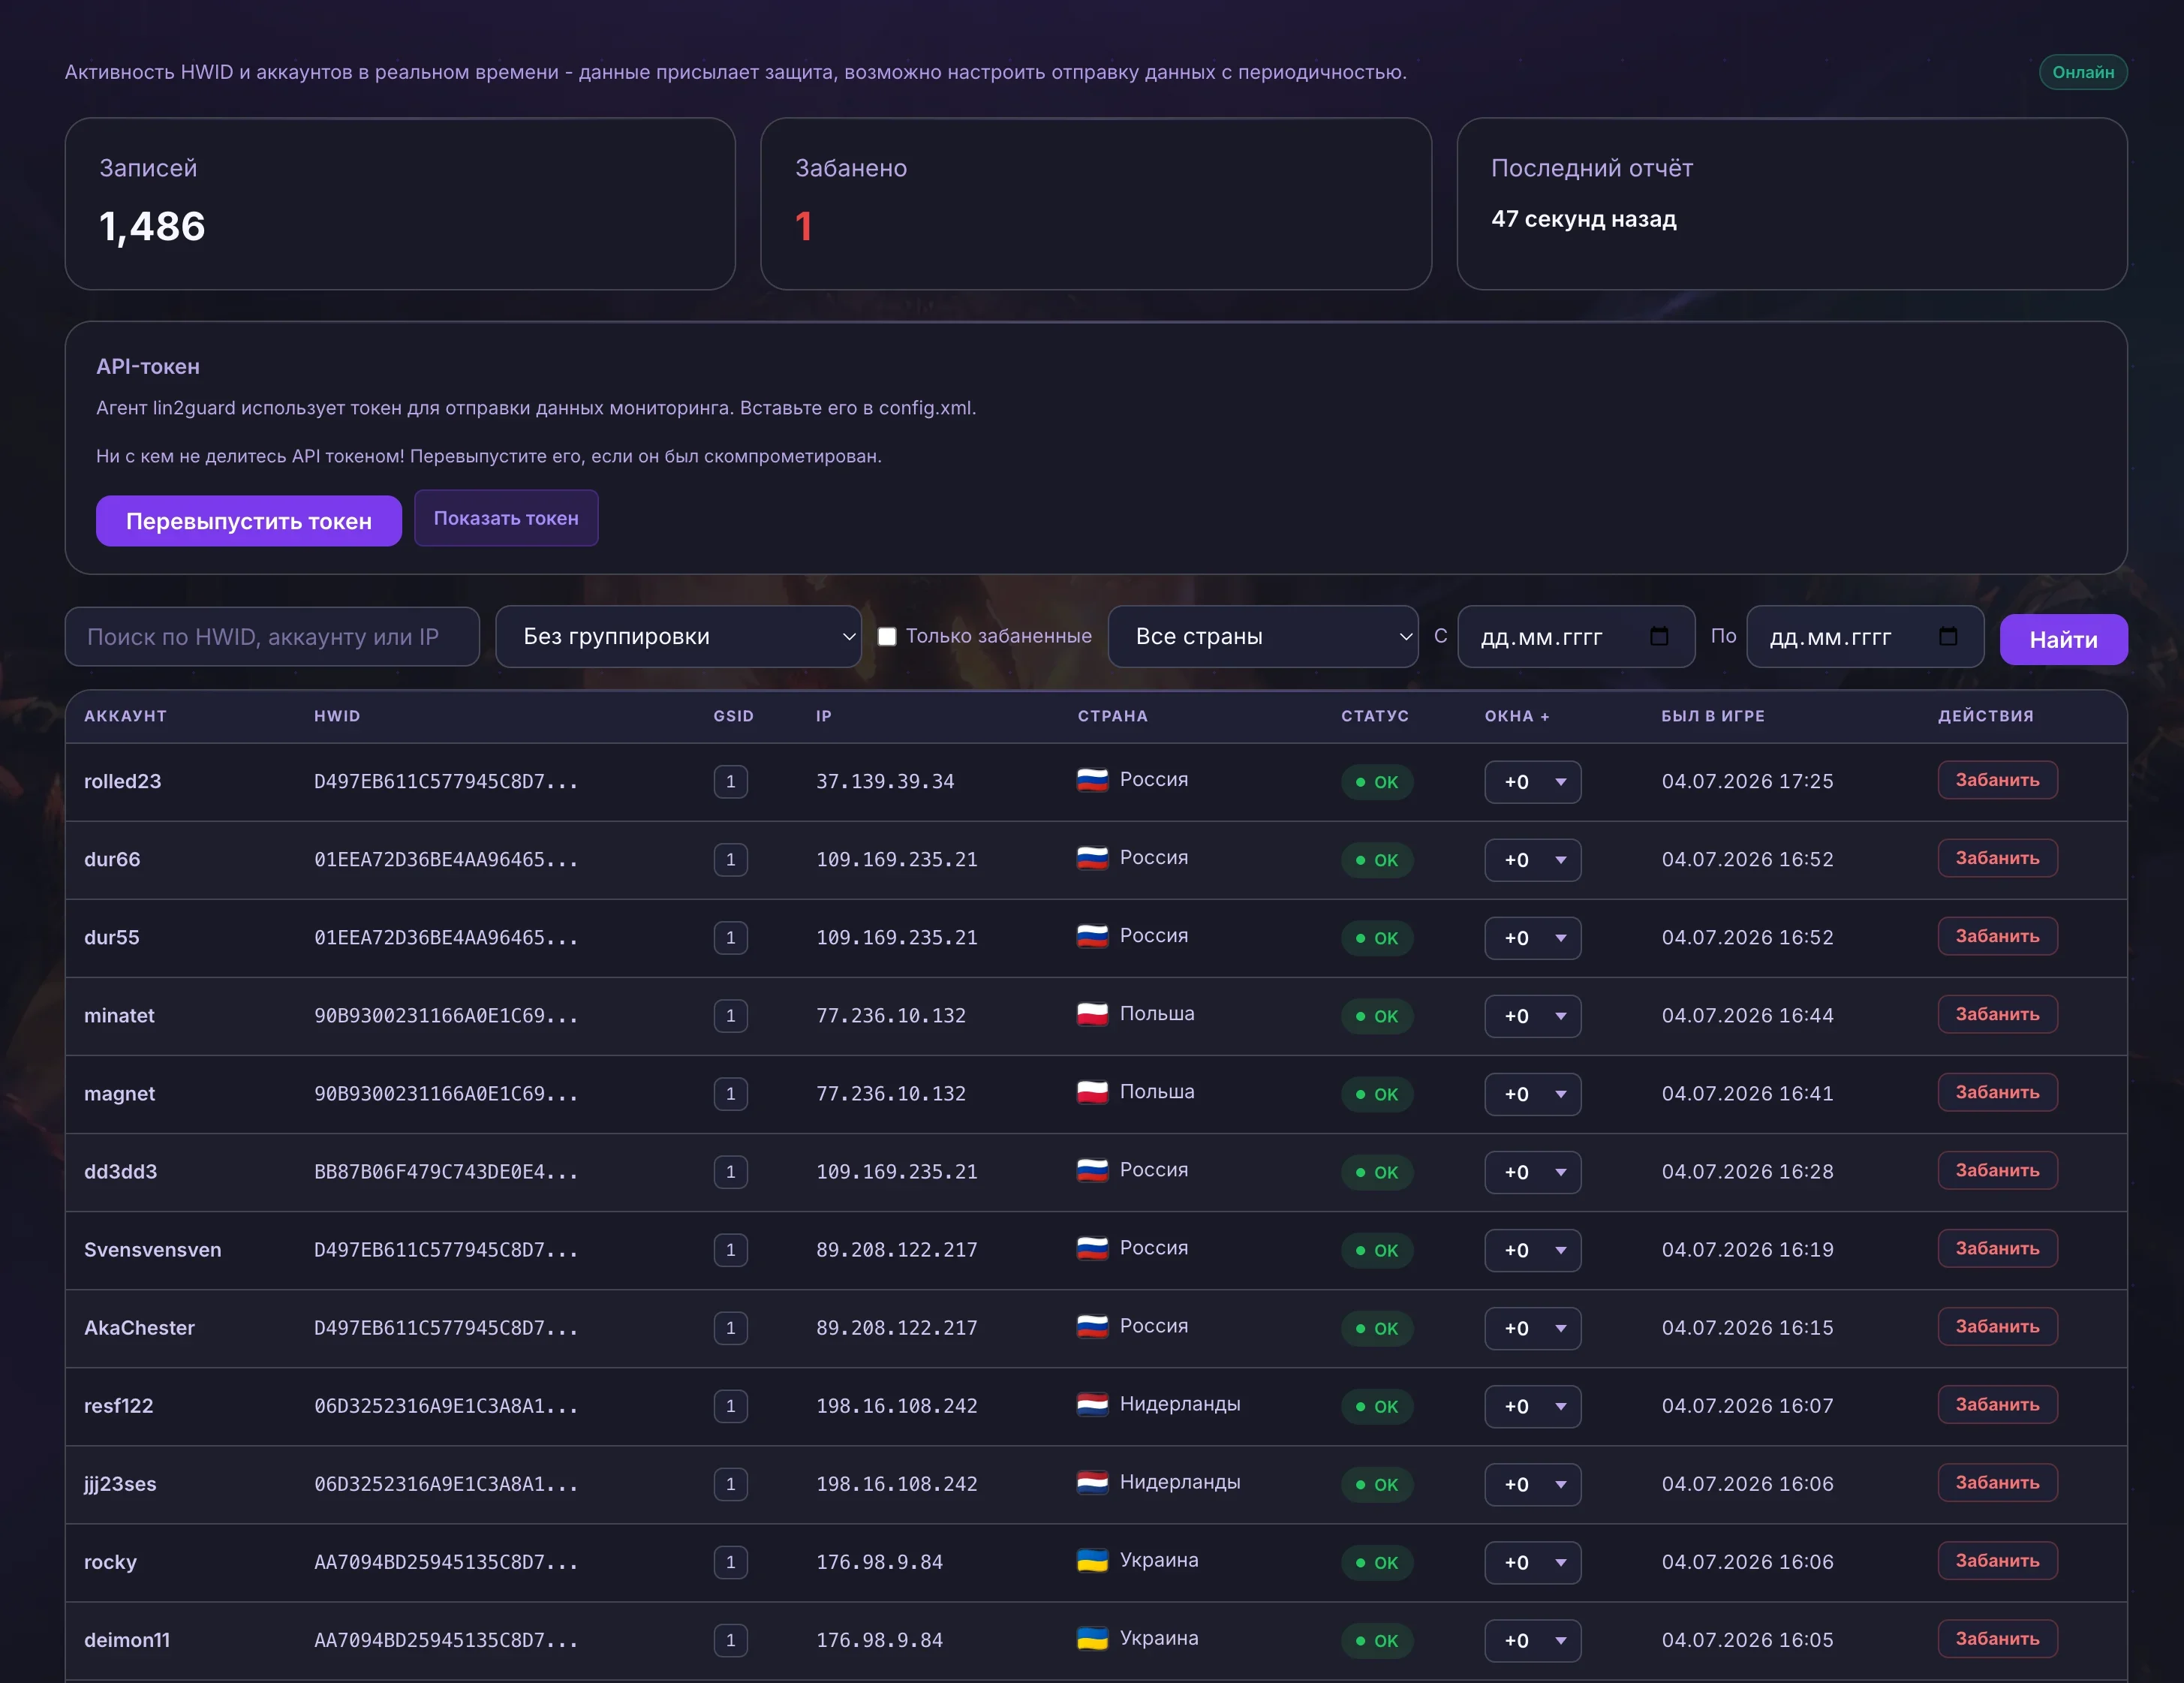Screen dimensions: 2184x1683
Task: Open the +0 windows dropdown for dd3dd3
Action: click(1532, 1172)
